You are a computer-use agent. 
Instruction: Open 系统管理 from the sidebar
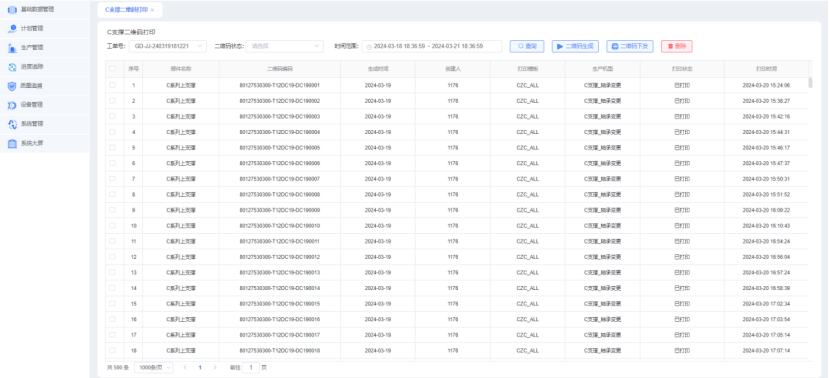pos(44,124)
